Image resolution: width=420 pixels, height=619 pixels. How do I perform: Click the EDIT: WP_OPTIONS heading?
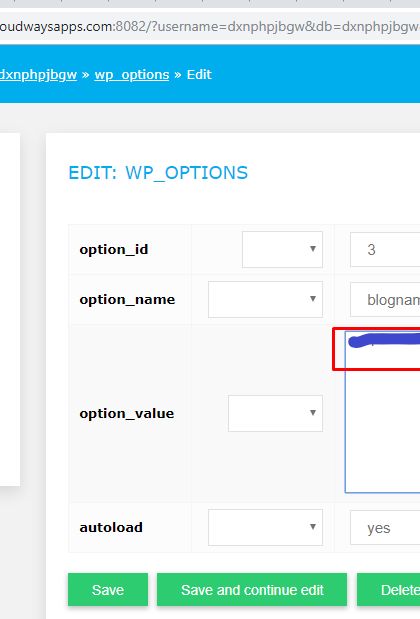click(x=158, y=173)
